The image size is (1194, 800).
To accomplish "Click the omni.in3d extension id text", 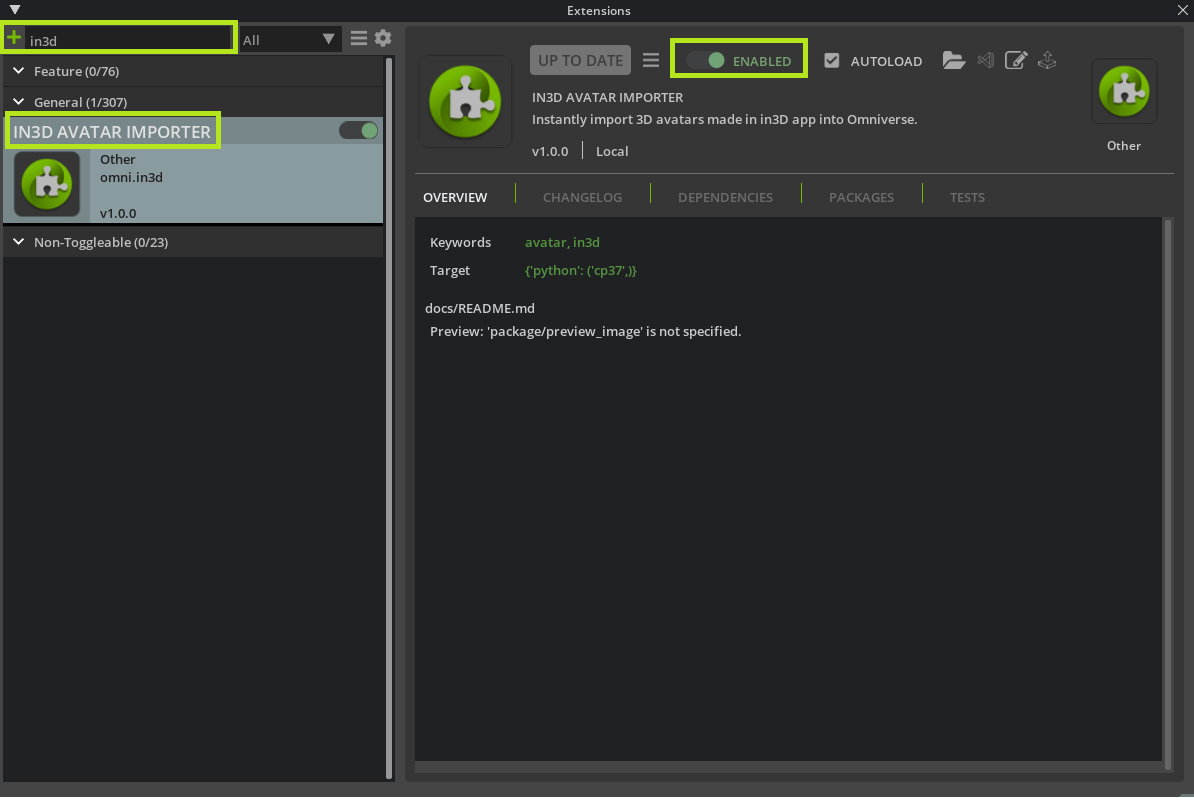I will (x=131, y=177).
